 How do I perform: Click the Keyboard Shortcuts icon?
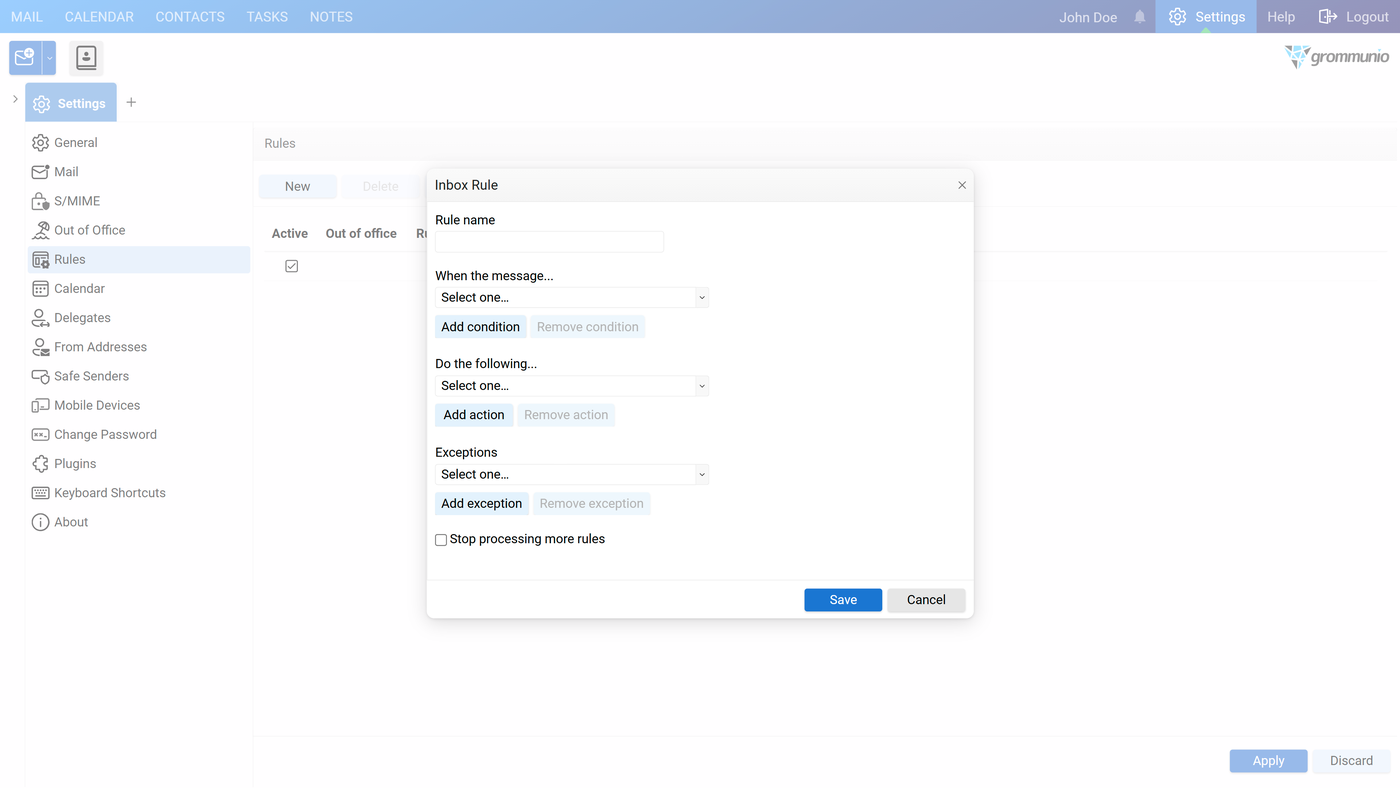pos(40,493)
